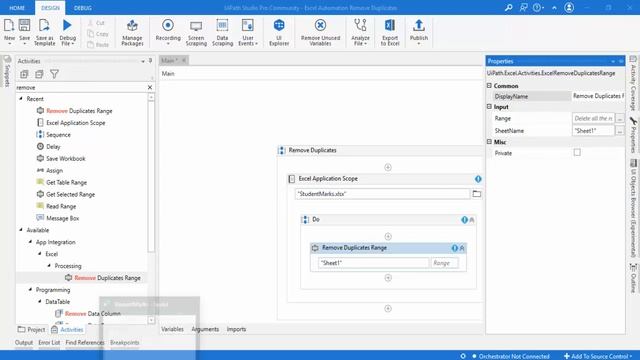Screen dimensions: 640x360
Task: Open the Arguments panel tab
Action: tap(205, 329)
